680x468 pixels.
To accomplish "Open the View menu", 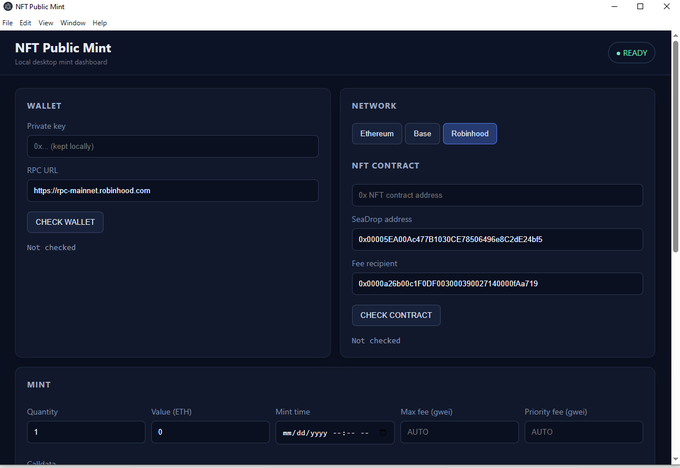I will pos(46,23).
